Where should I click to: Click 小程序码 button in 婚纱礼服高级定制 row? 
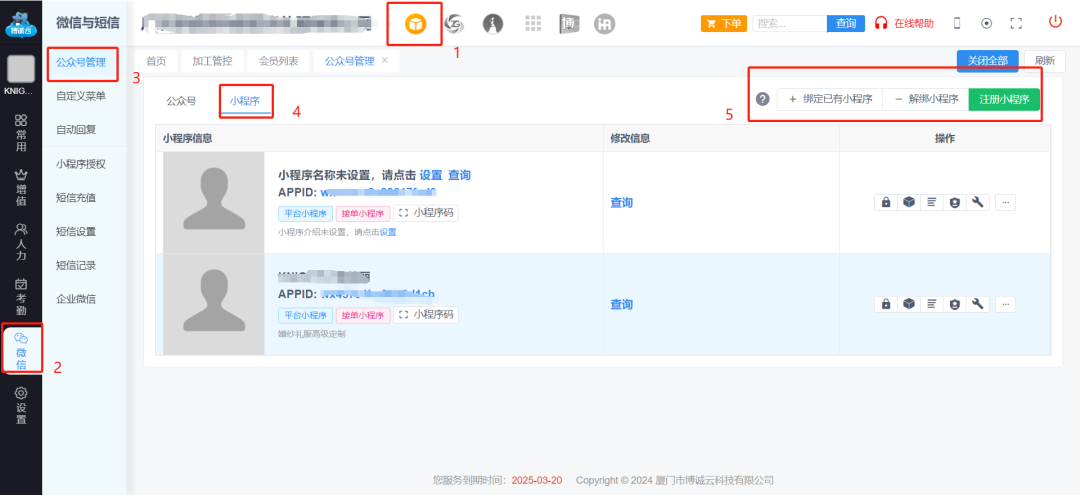tap(426, 315)
